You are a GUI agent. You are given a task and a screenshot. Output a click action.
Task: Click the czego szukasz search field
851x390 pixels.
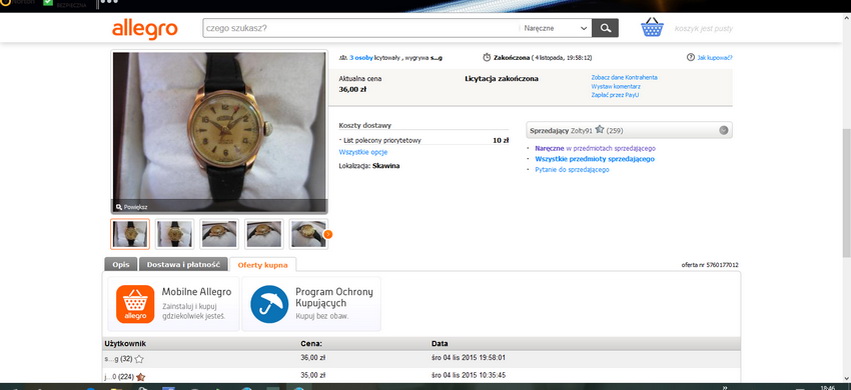point(361,28)
